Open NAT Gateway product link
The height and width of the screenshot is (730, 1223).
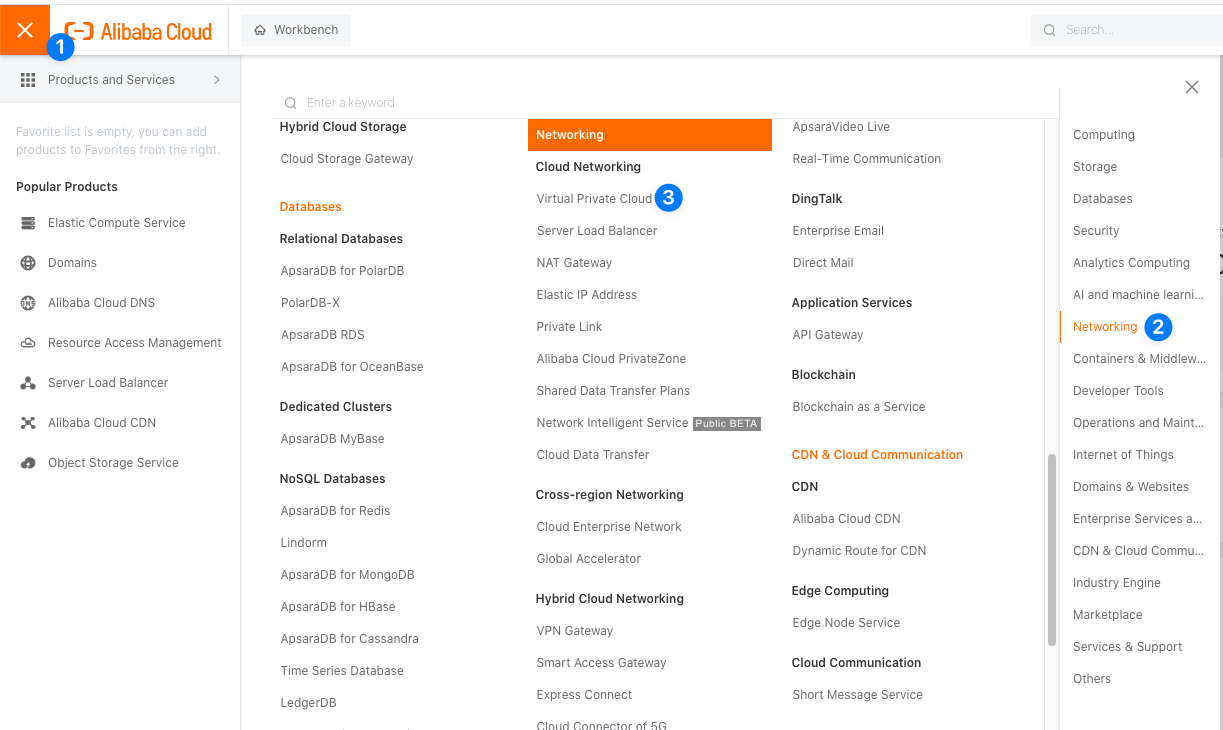click(574, 263)
